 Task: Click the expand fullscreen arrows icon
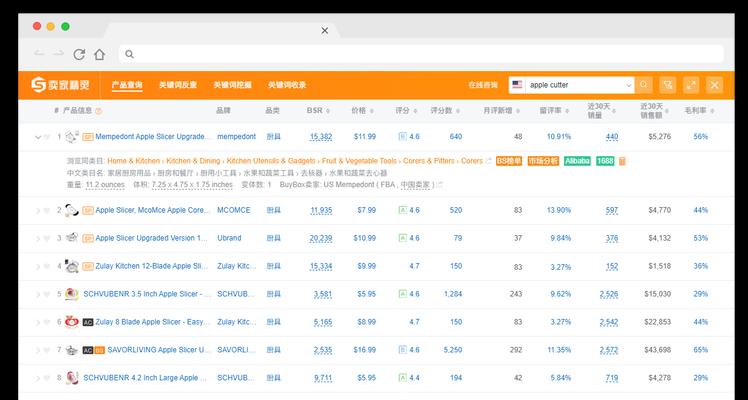click(691, 85)
